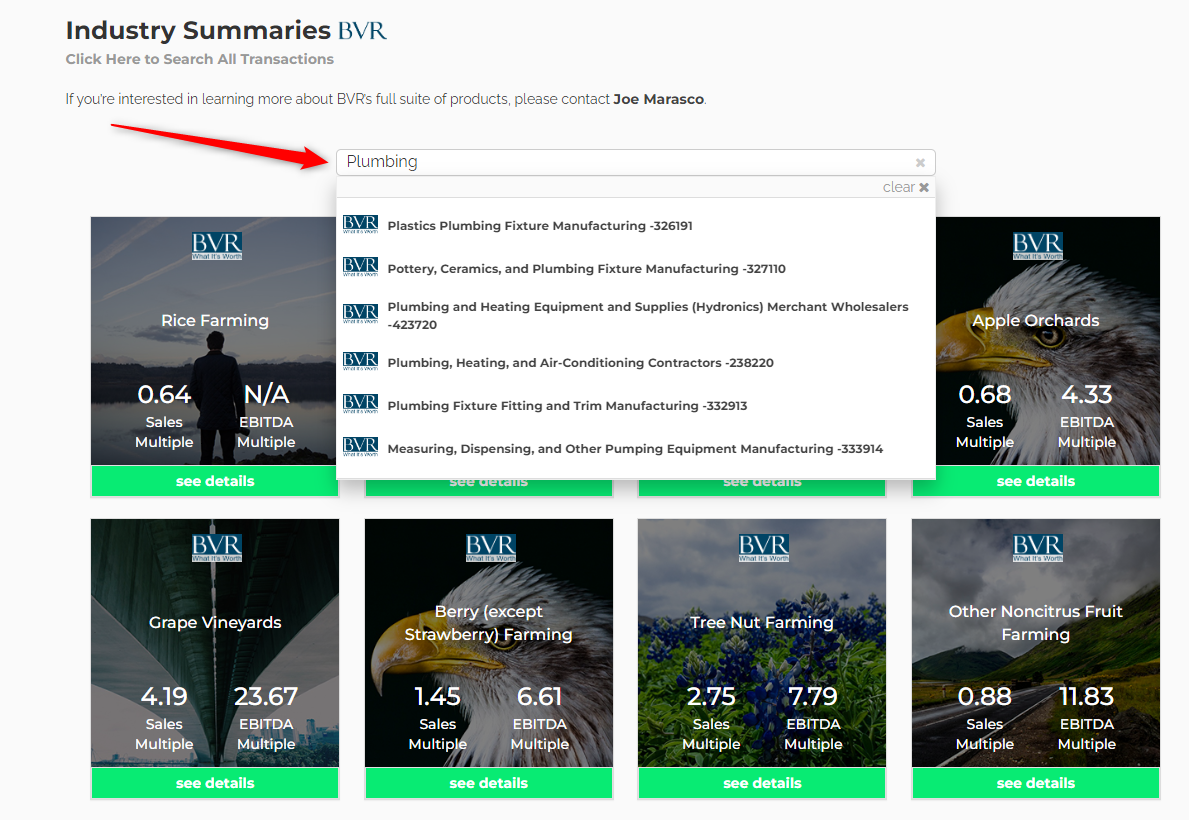Click BVR logo on Grape Vineyards card
The height and width of the screenshot is (820, 1189).
point(216,548)
